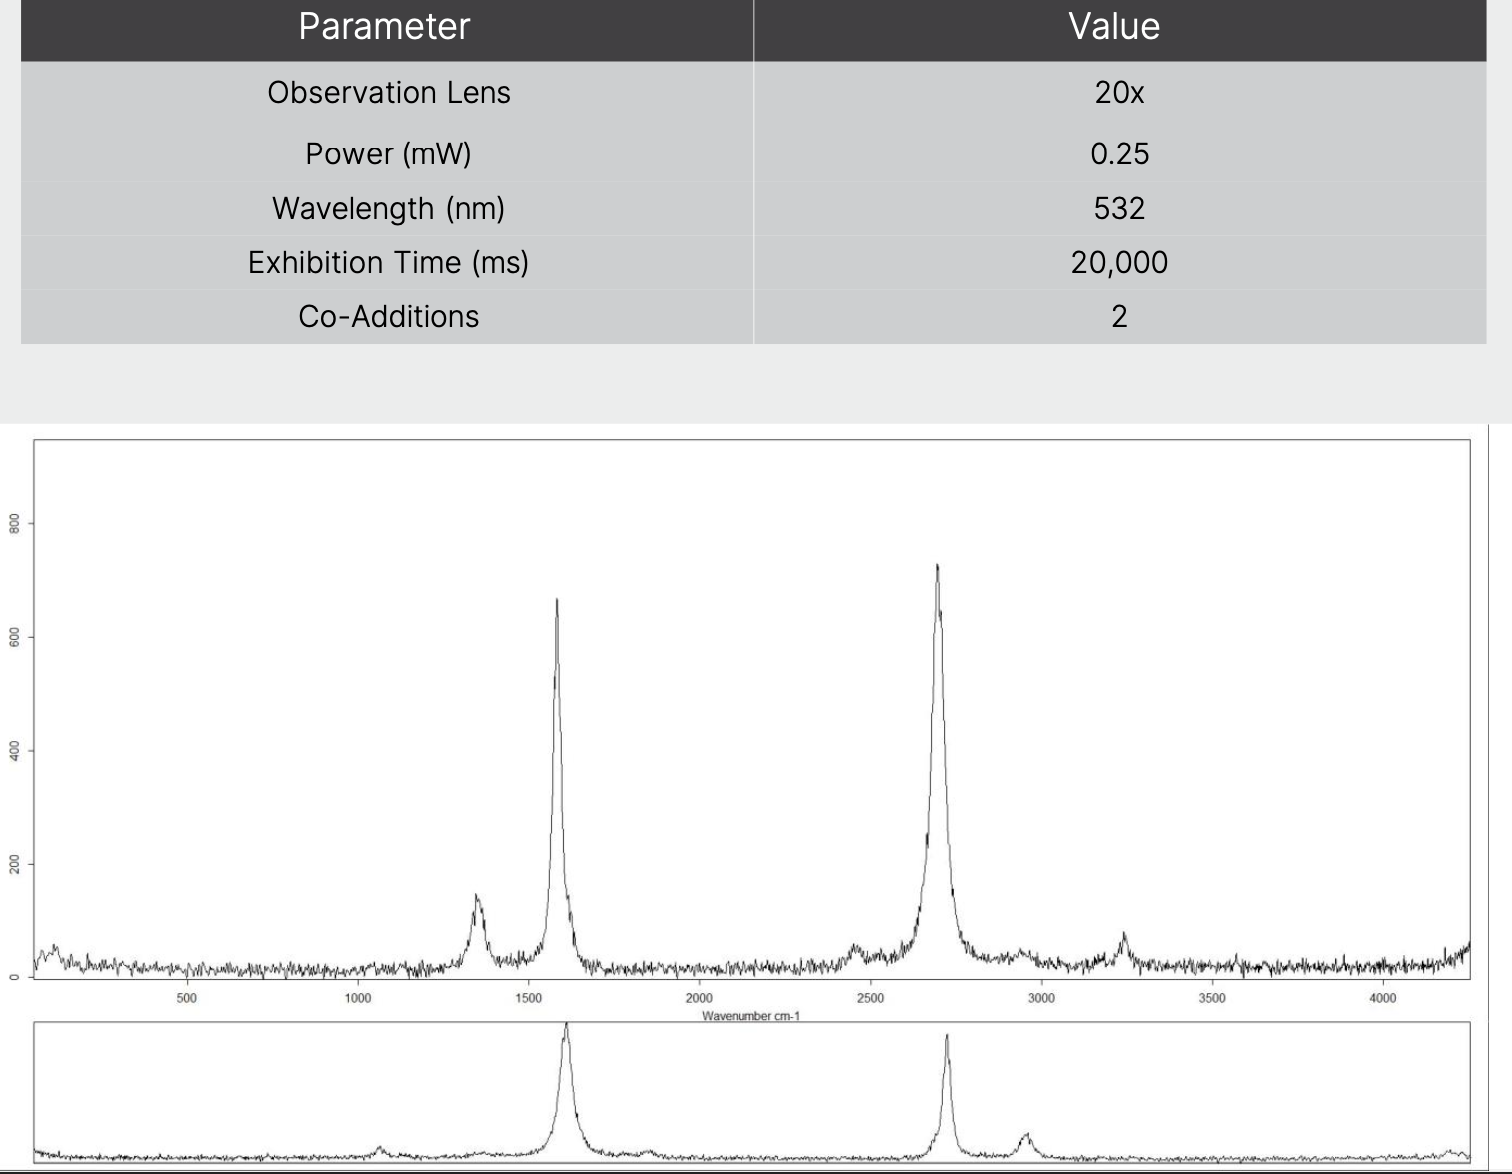
Task: Select the Wavelength (nm) label
Action: pos(389,208)
